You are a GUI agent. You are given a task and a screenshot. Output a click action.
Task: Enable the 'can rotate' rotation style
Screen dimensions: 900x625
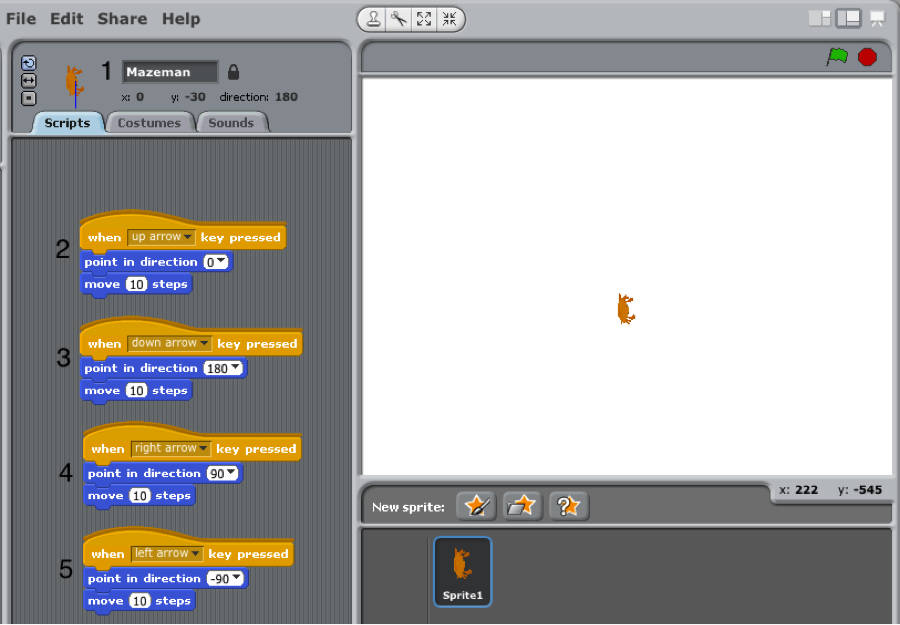[28, 63]
